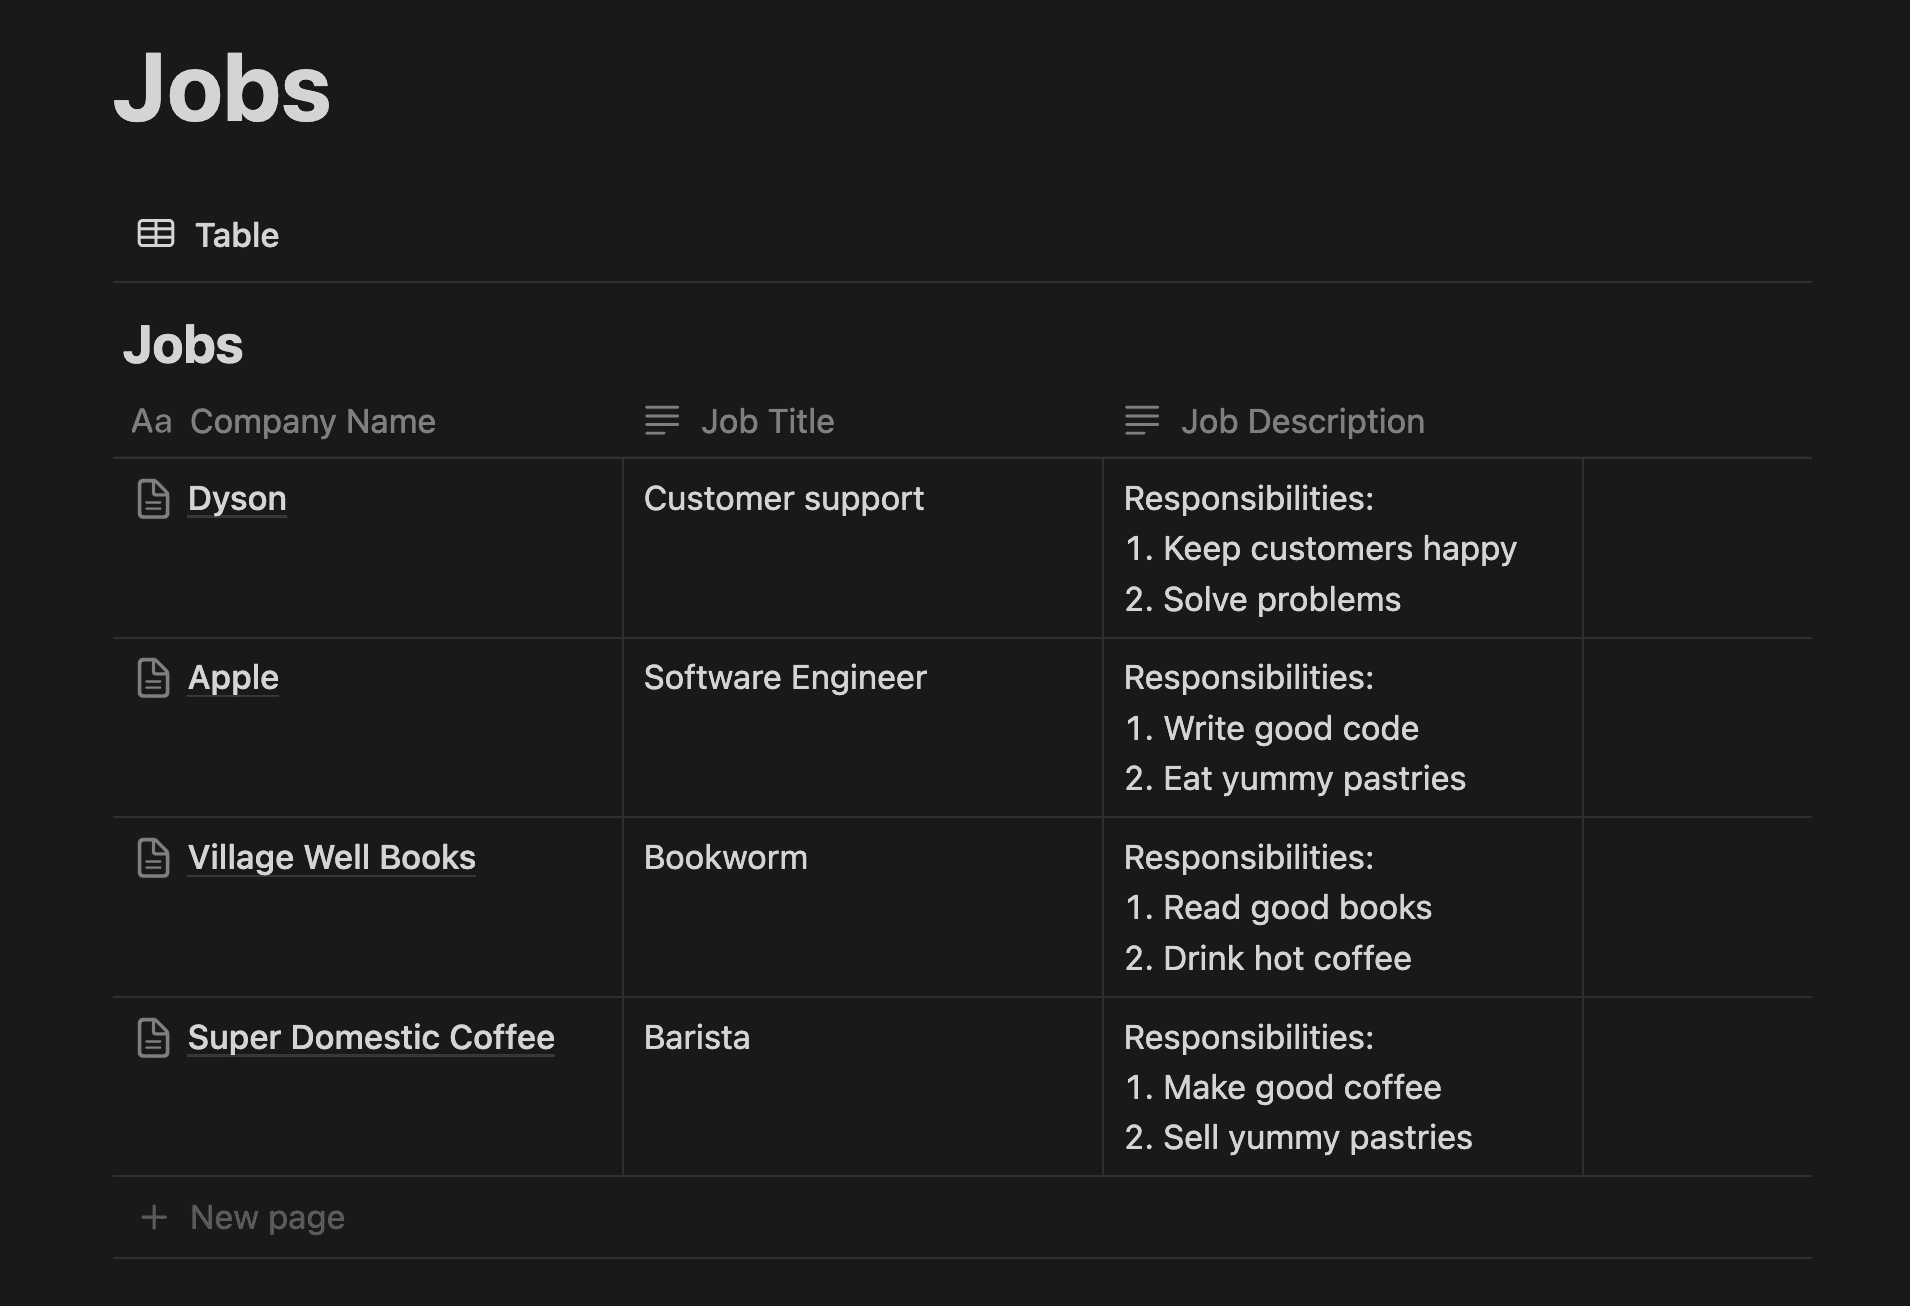Open the Super Domestic Coffee page
Image resolution: width=1910 pixels, height=1306 pixels.
[371, 1038]
